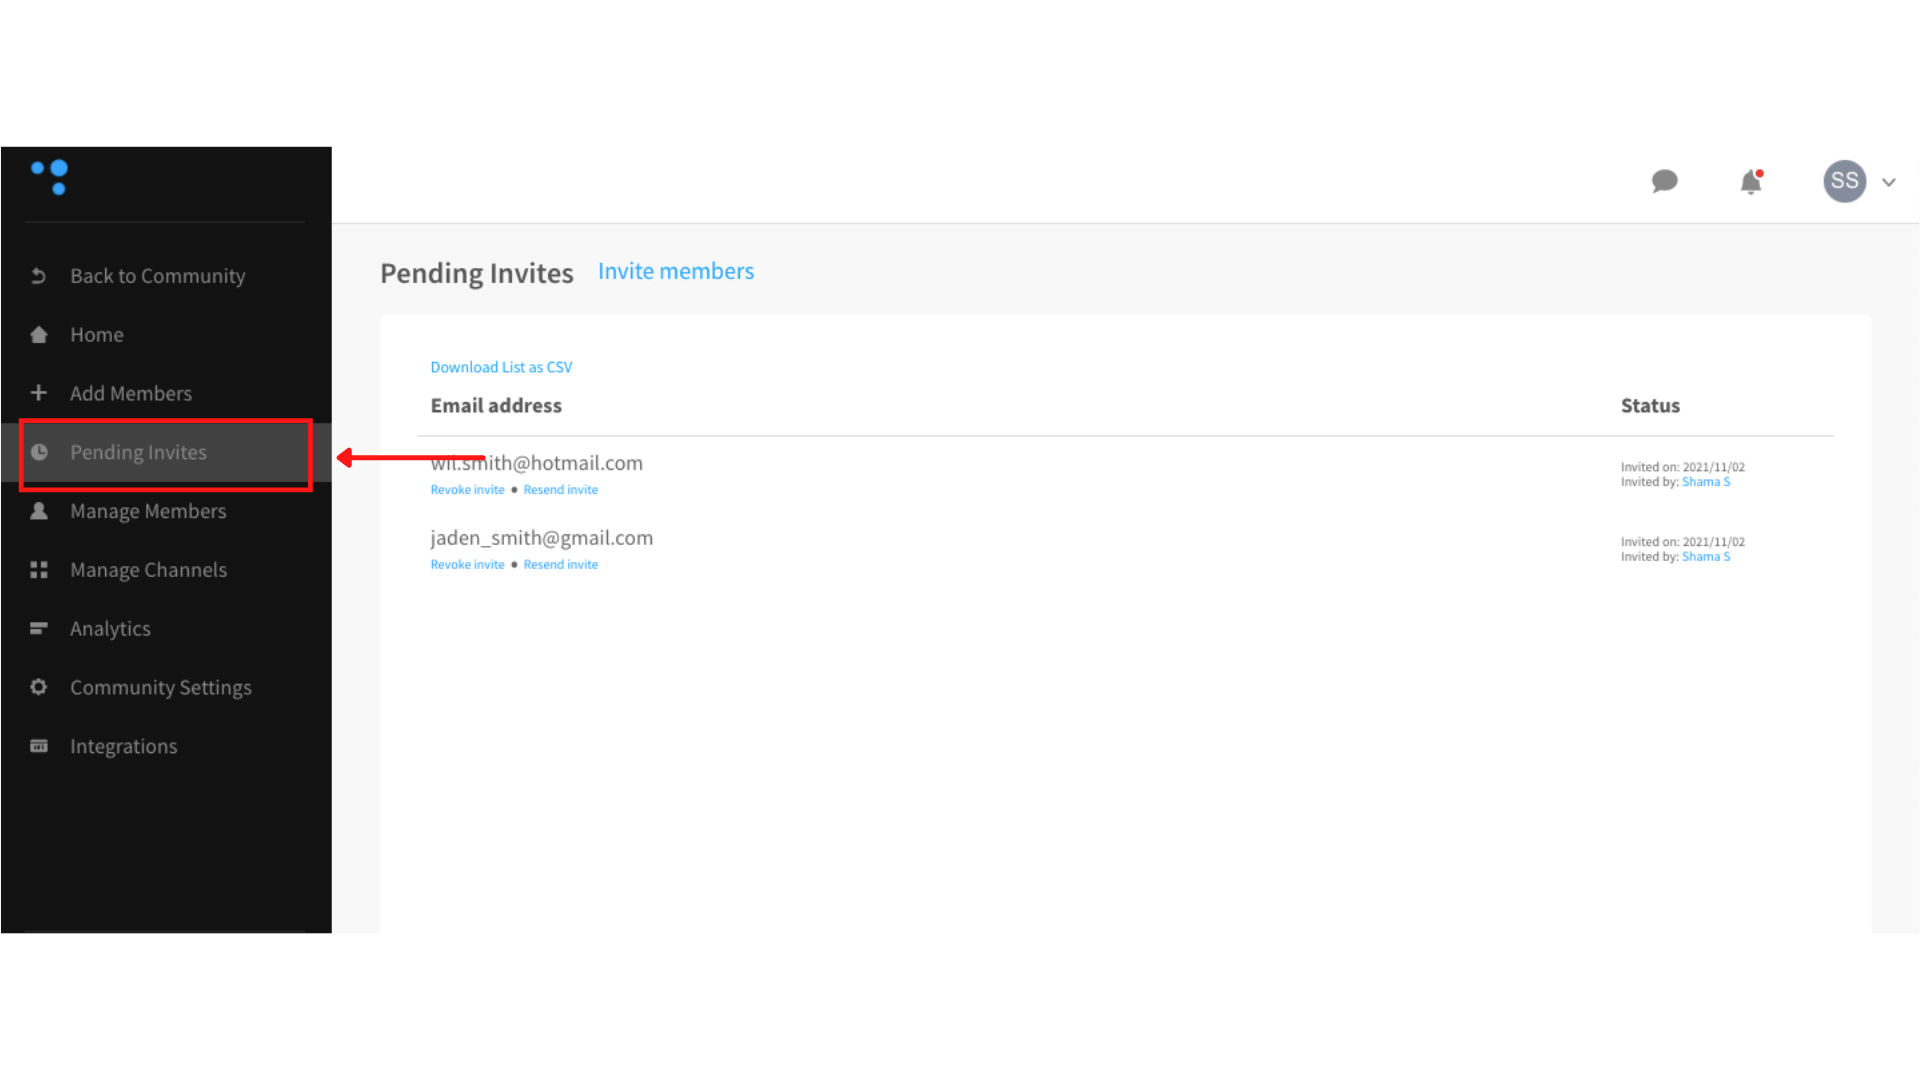Screen dimensions: 1920x1080
Task: Click the Integrations sidebar icon
Action: [x=38, y=746]
